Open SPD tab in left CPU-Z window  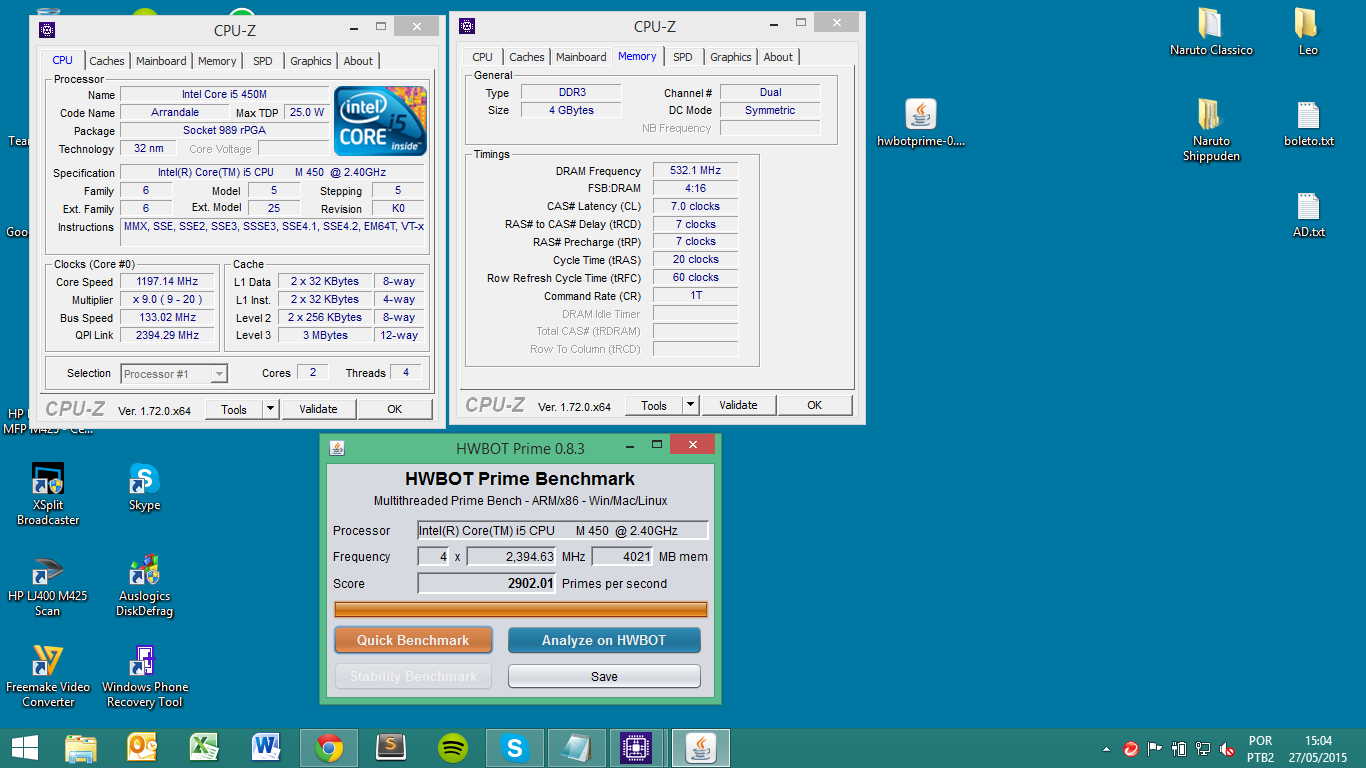click(x=262, y=61)
